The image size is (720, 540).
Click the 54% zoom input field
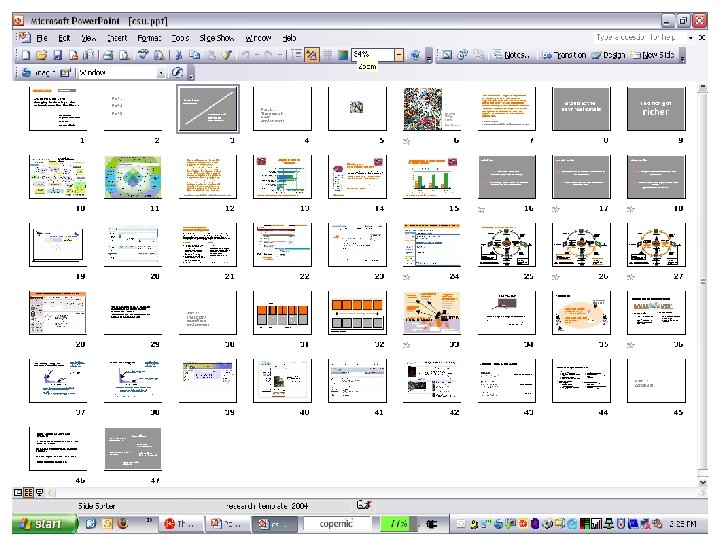pyautogui.click(x=373, y=55)
